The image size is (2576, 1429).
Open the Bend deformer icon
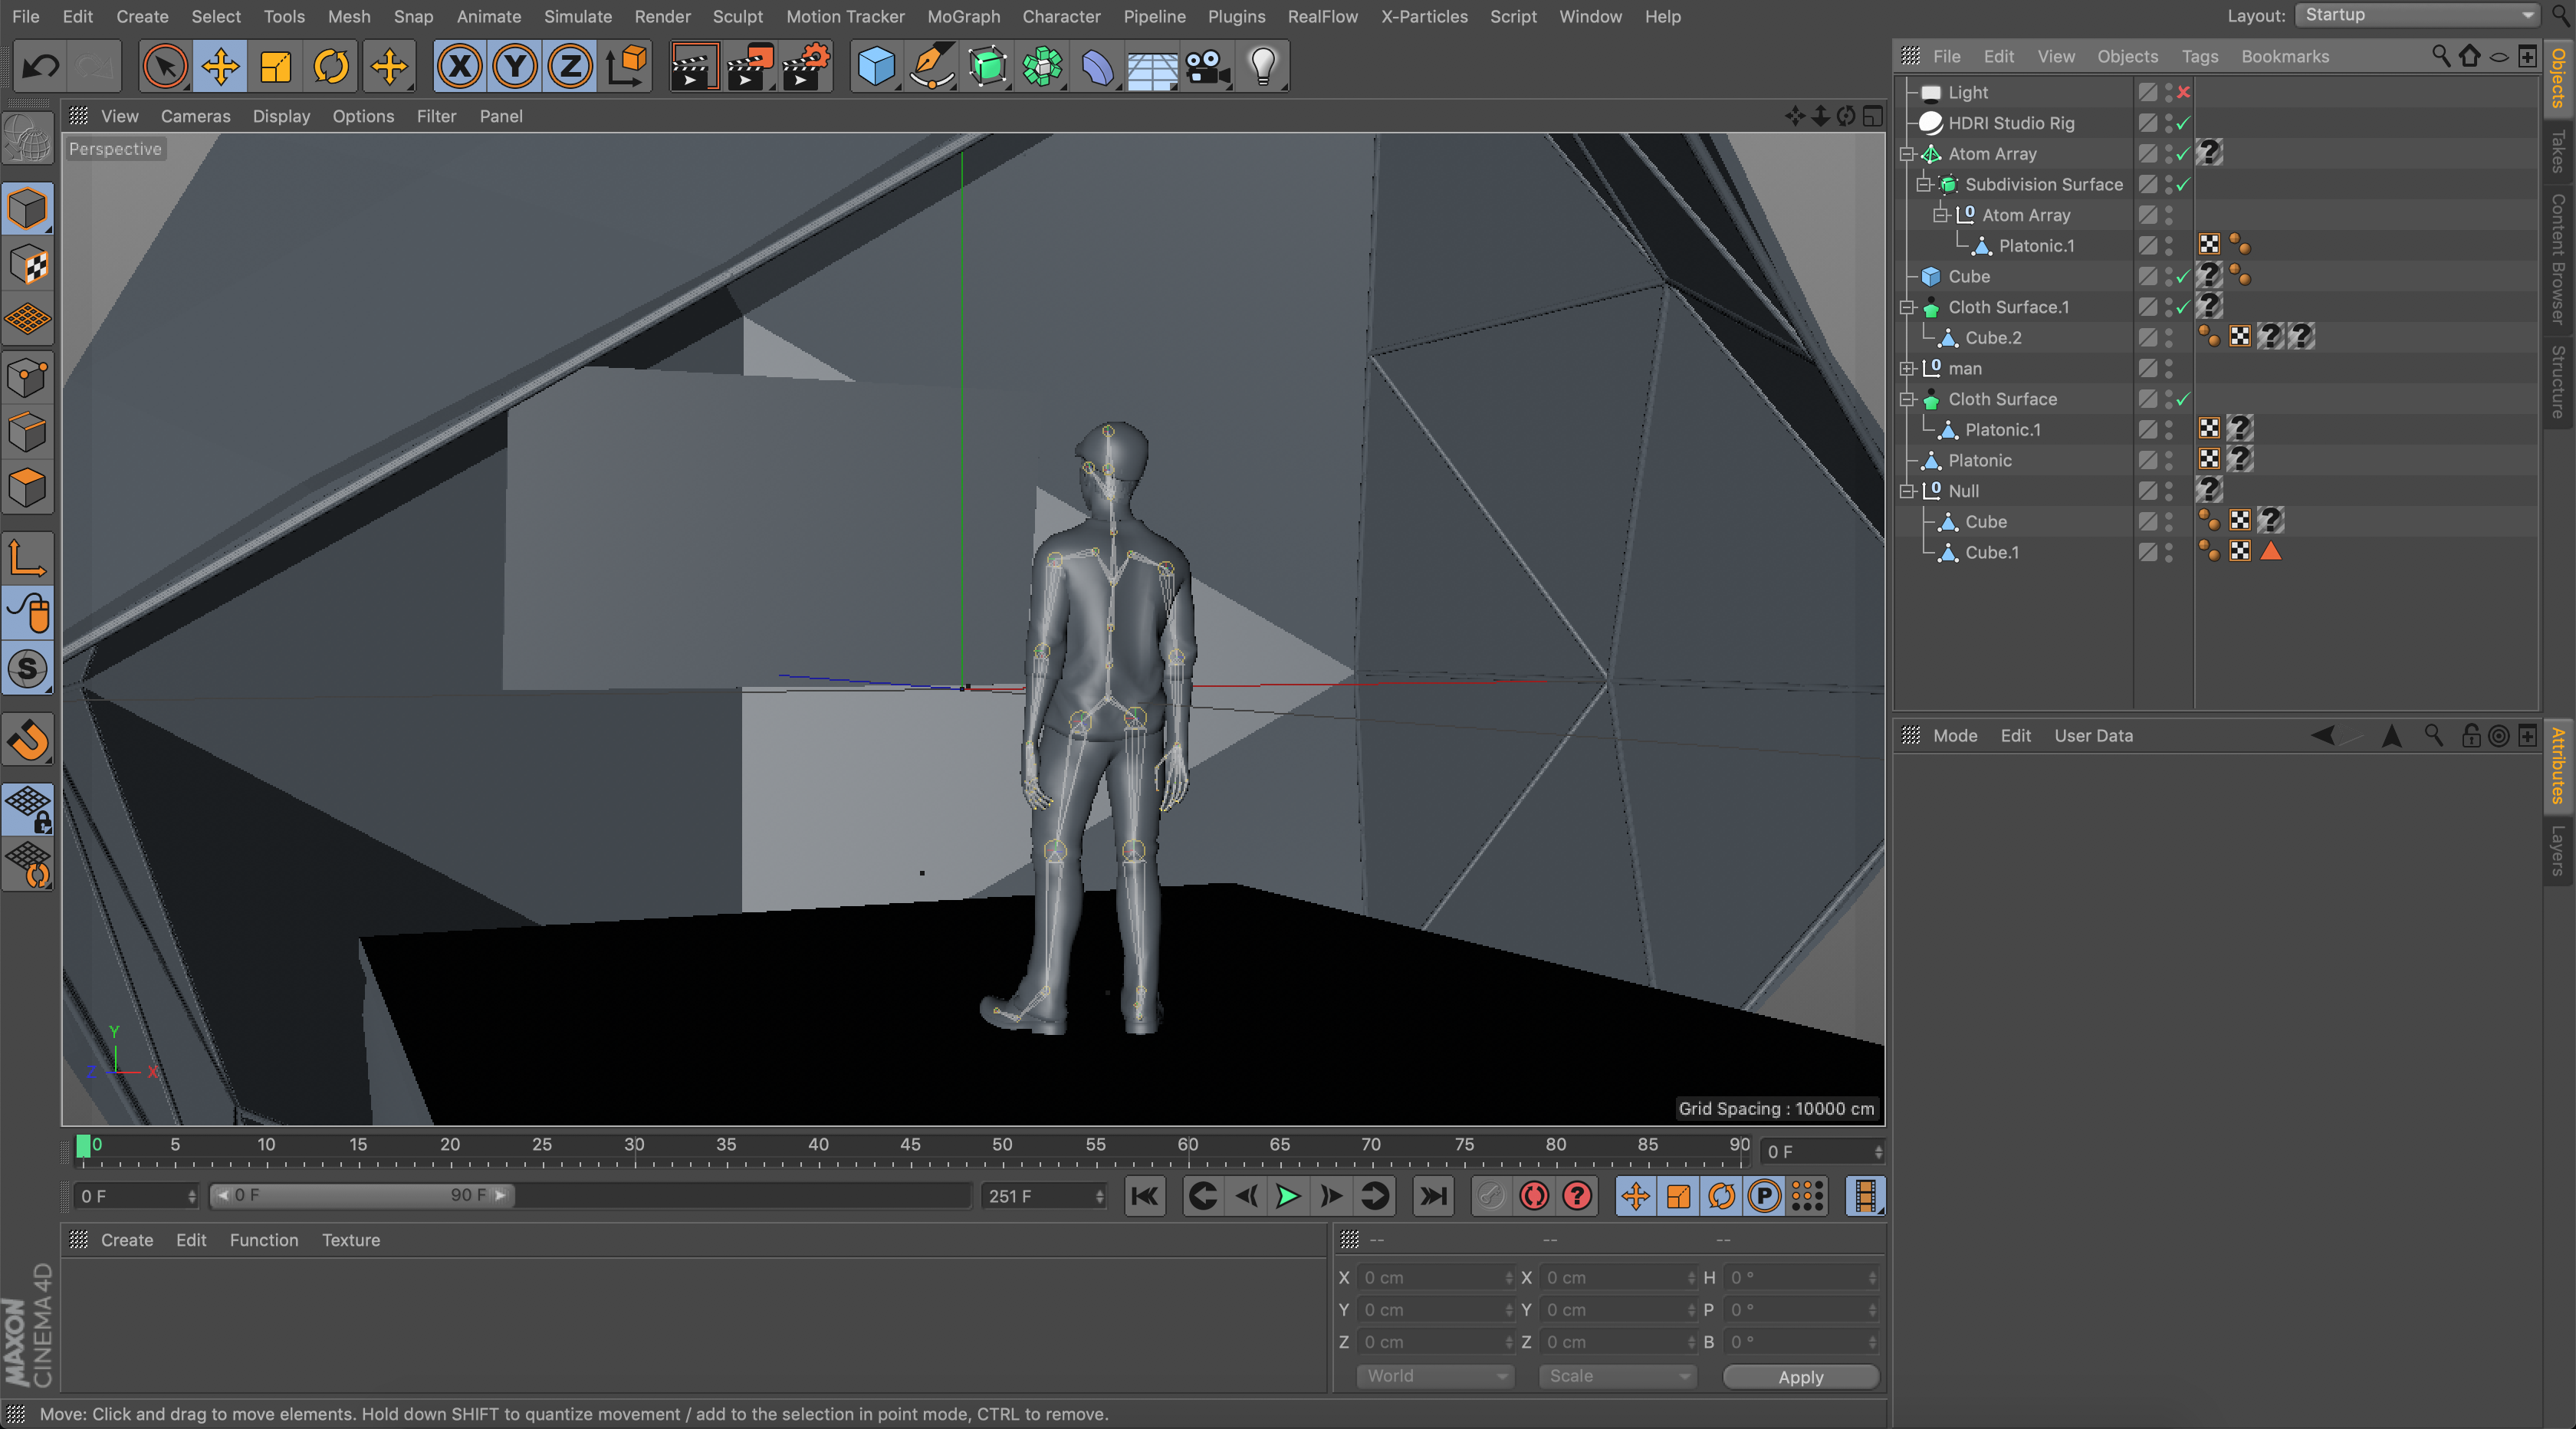[1097, 67]
